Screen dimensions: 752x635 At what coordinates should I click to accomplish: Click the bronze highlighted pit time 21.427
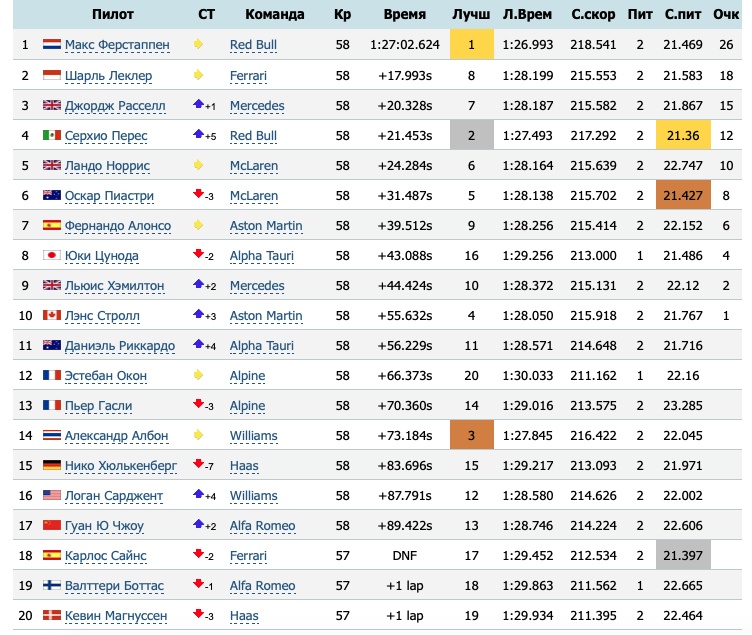tap(683, 195)
